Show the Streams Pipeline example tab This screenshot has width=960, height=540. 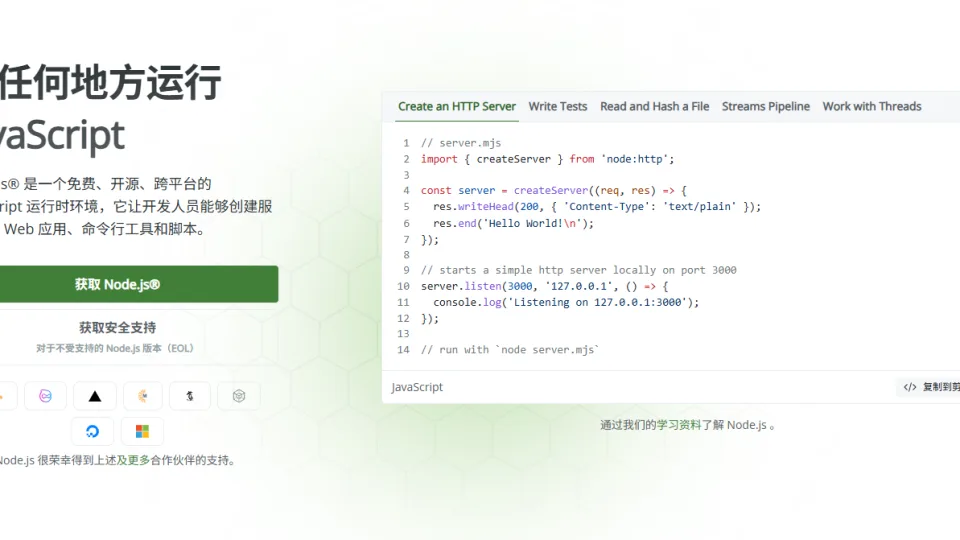765,107
